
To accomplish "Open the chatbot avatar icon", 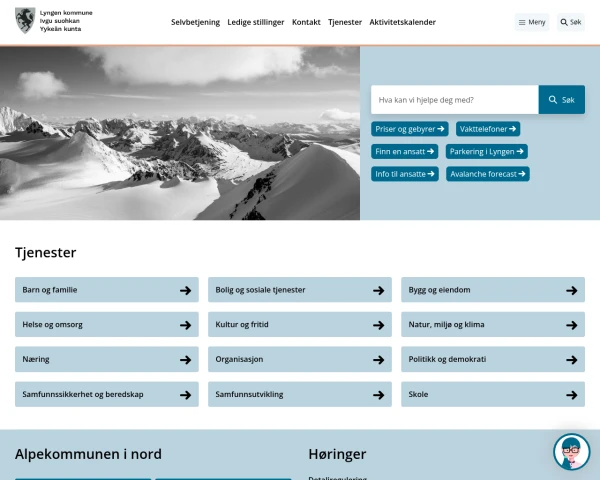I will tap(571, 452).
